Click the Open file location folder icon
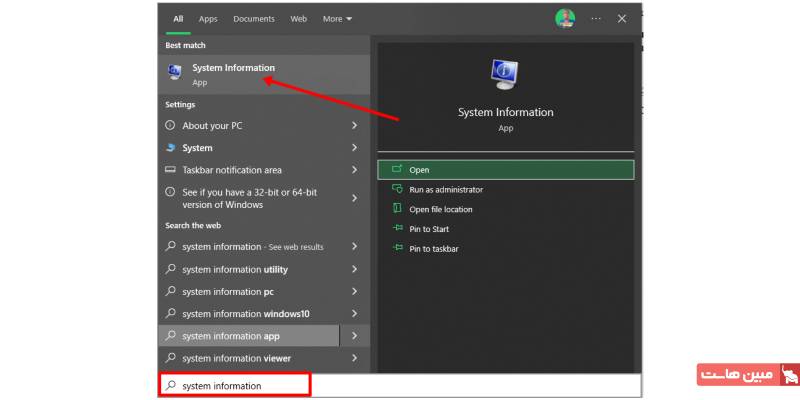The height and width of the screenshot is (400, 800). 397,209
